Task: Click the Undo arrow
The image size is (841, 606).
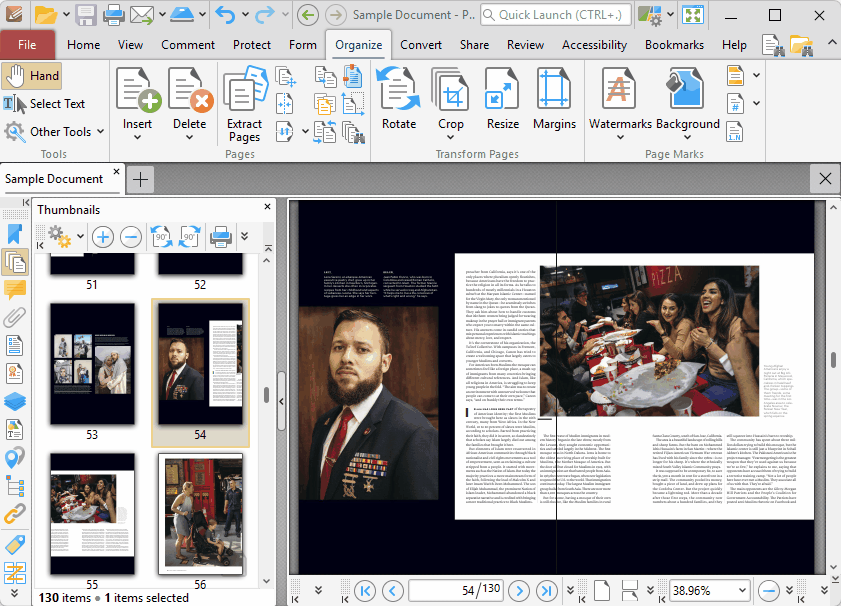Action: 225,15
